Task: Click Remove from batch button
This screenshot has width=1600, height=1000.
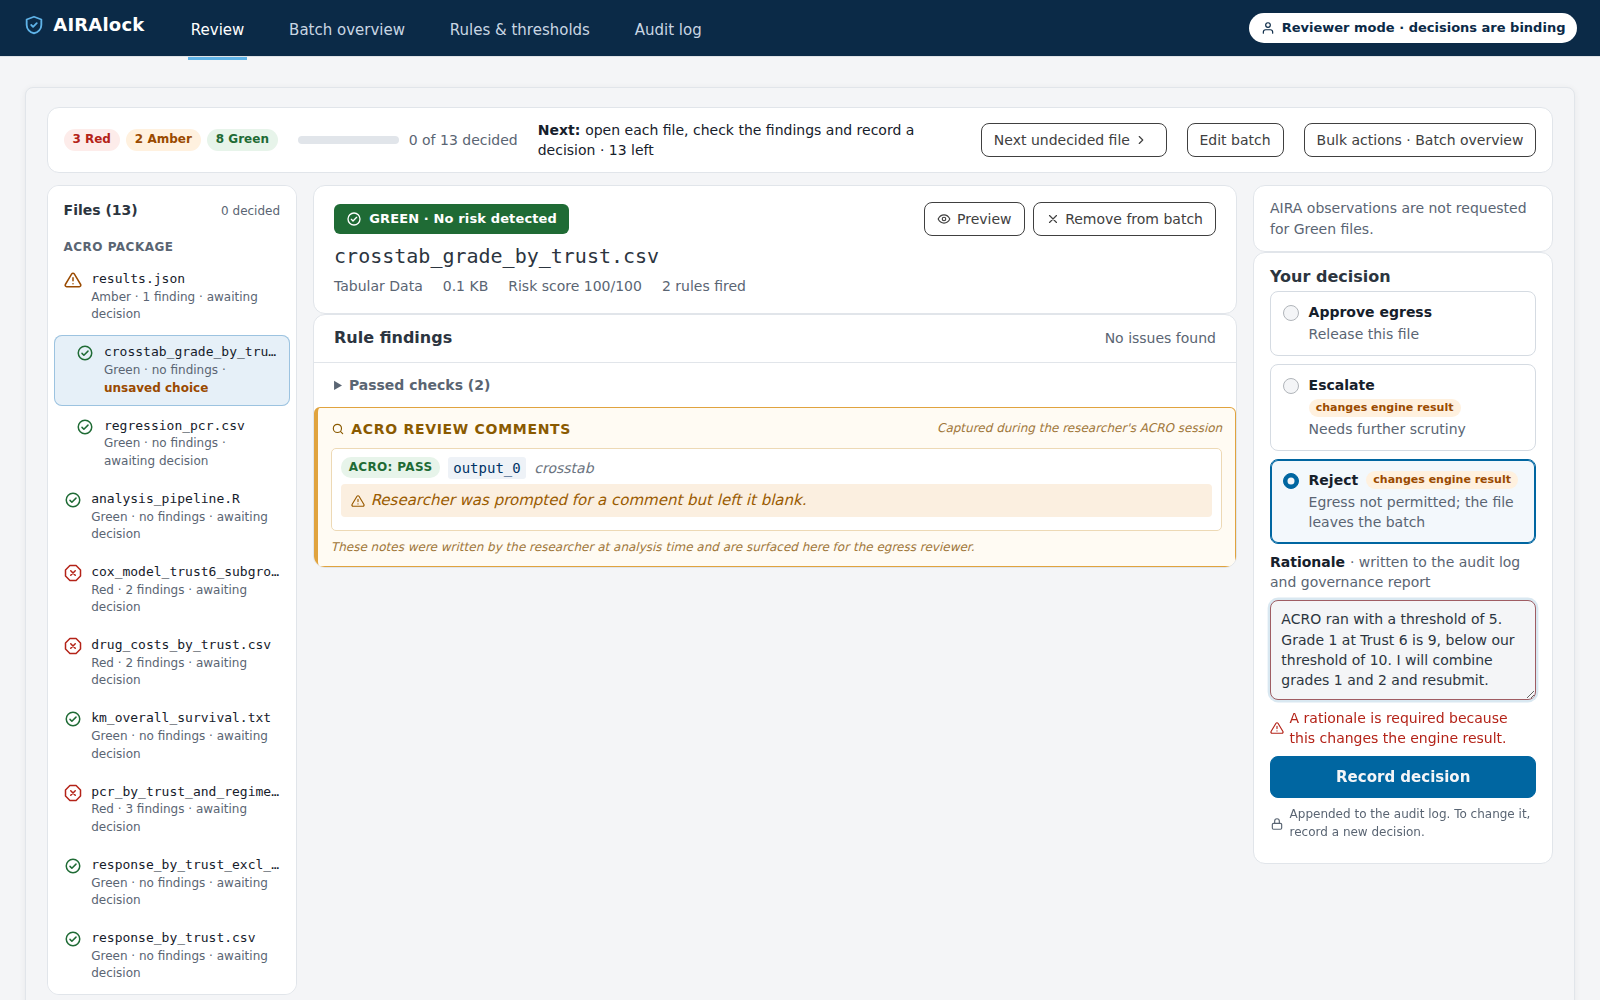Action: point(1124,219)
